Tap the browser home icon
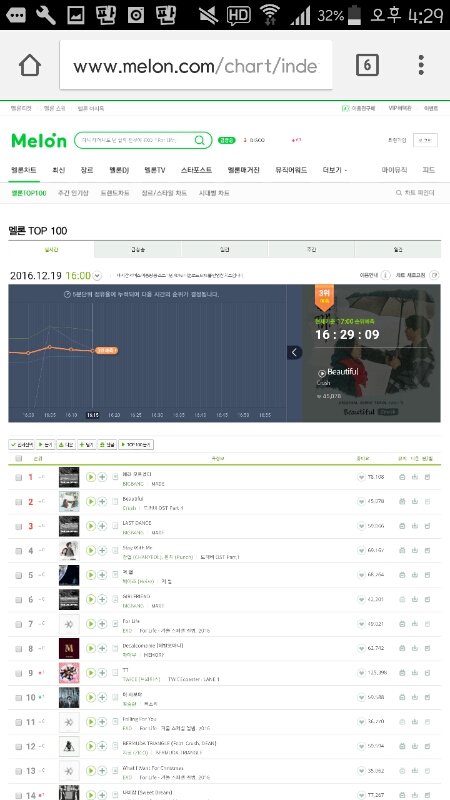Image resolution: width=450 pixels, height=800 pixels. pyautogui.click(x=30, y=65)
